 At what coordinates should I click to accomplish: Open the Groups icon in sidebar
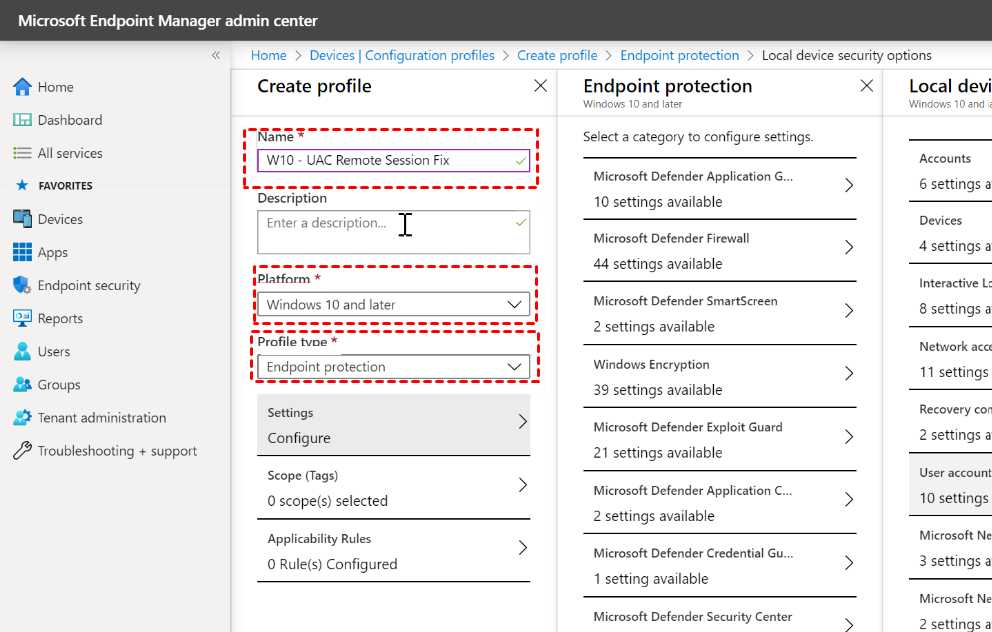click(x=22, y=384)
